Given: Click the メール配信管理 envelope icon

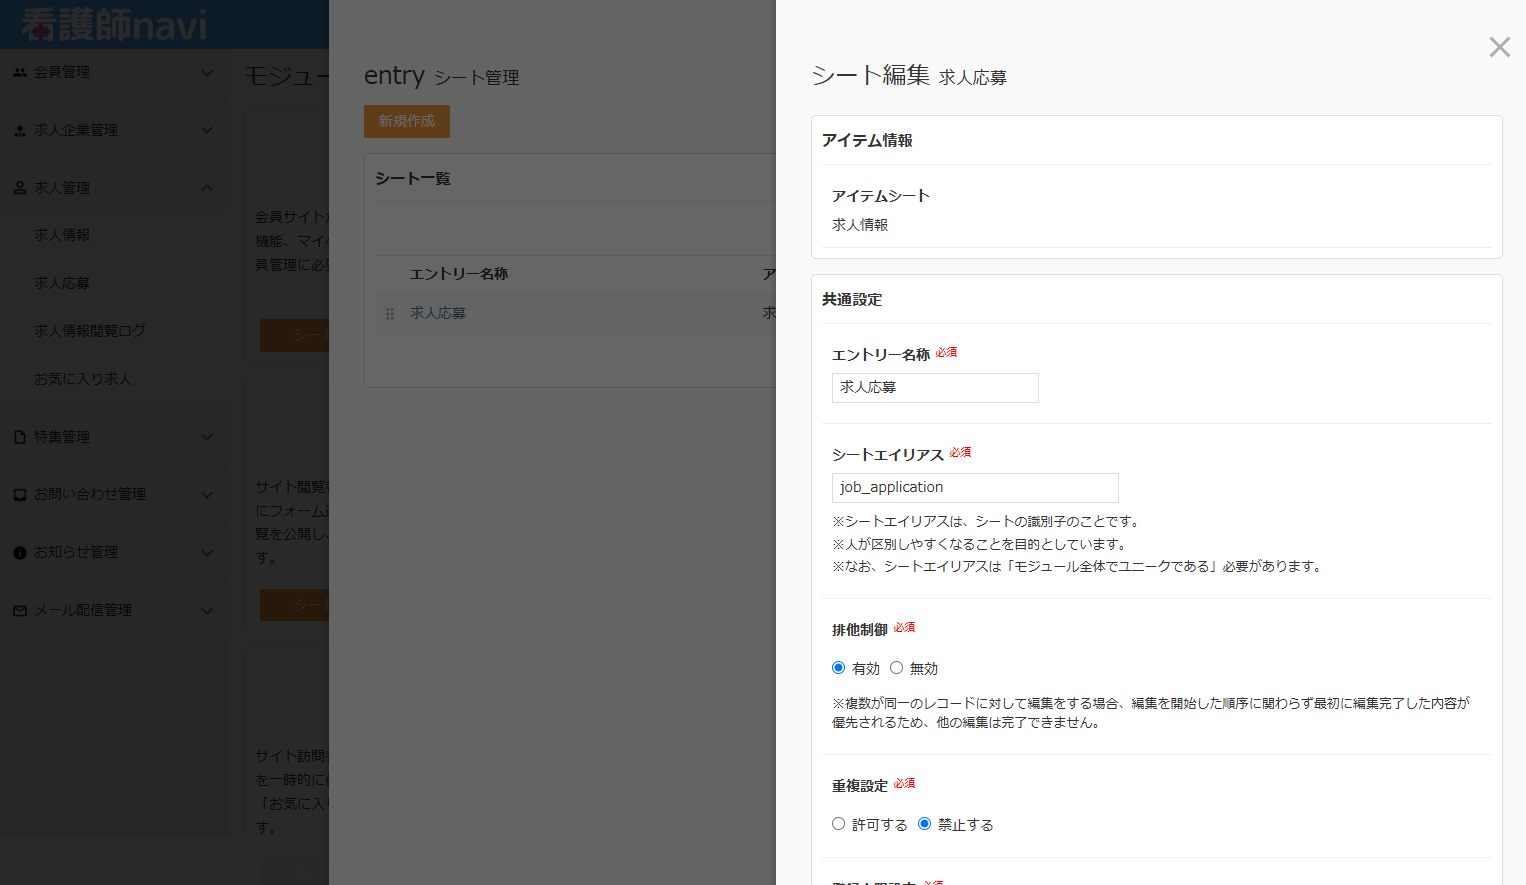Looking at the screenshot, I should coord(20,611).
